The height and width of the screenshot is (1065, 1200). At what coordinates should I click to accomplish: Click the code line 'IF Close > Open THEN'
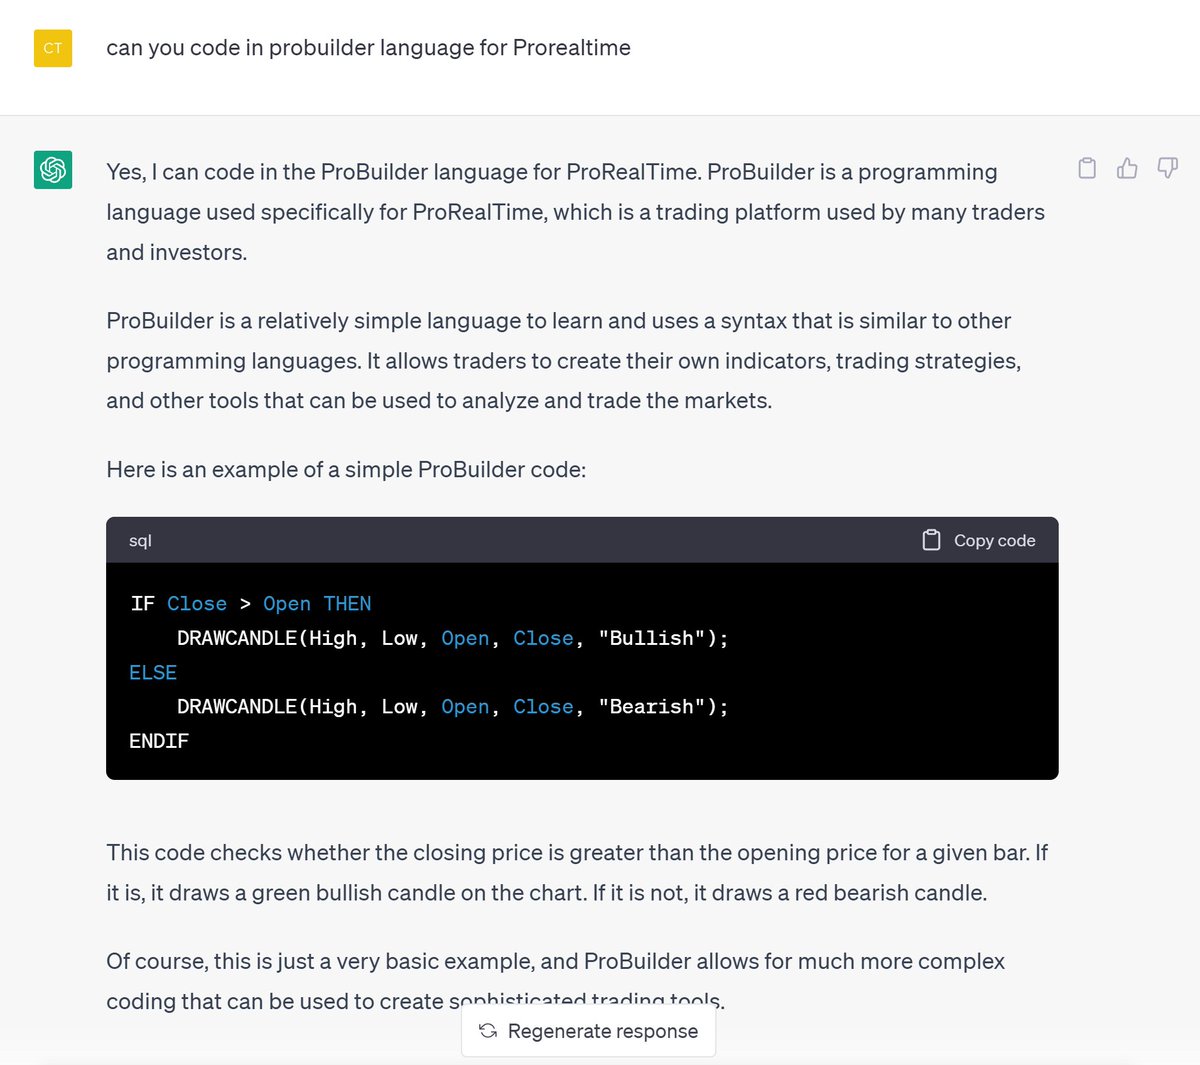[251, 604]
